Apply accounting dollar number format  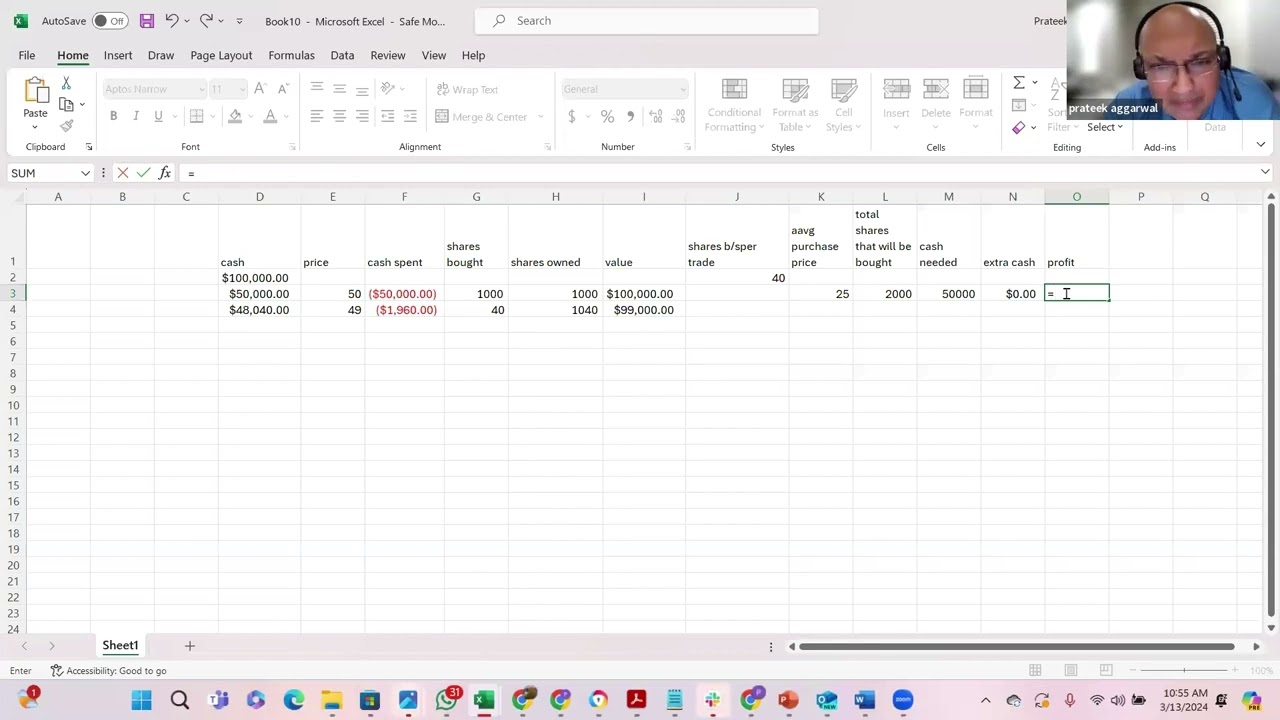click(x=572, y=117)
